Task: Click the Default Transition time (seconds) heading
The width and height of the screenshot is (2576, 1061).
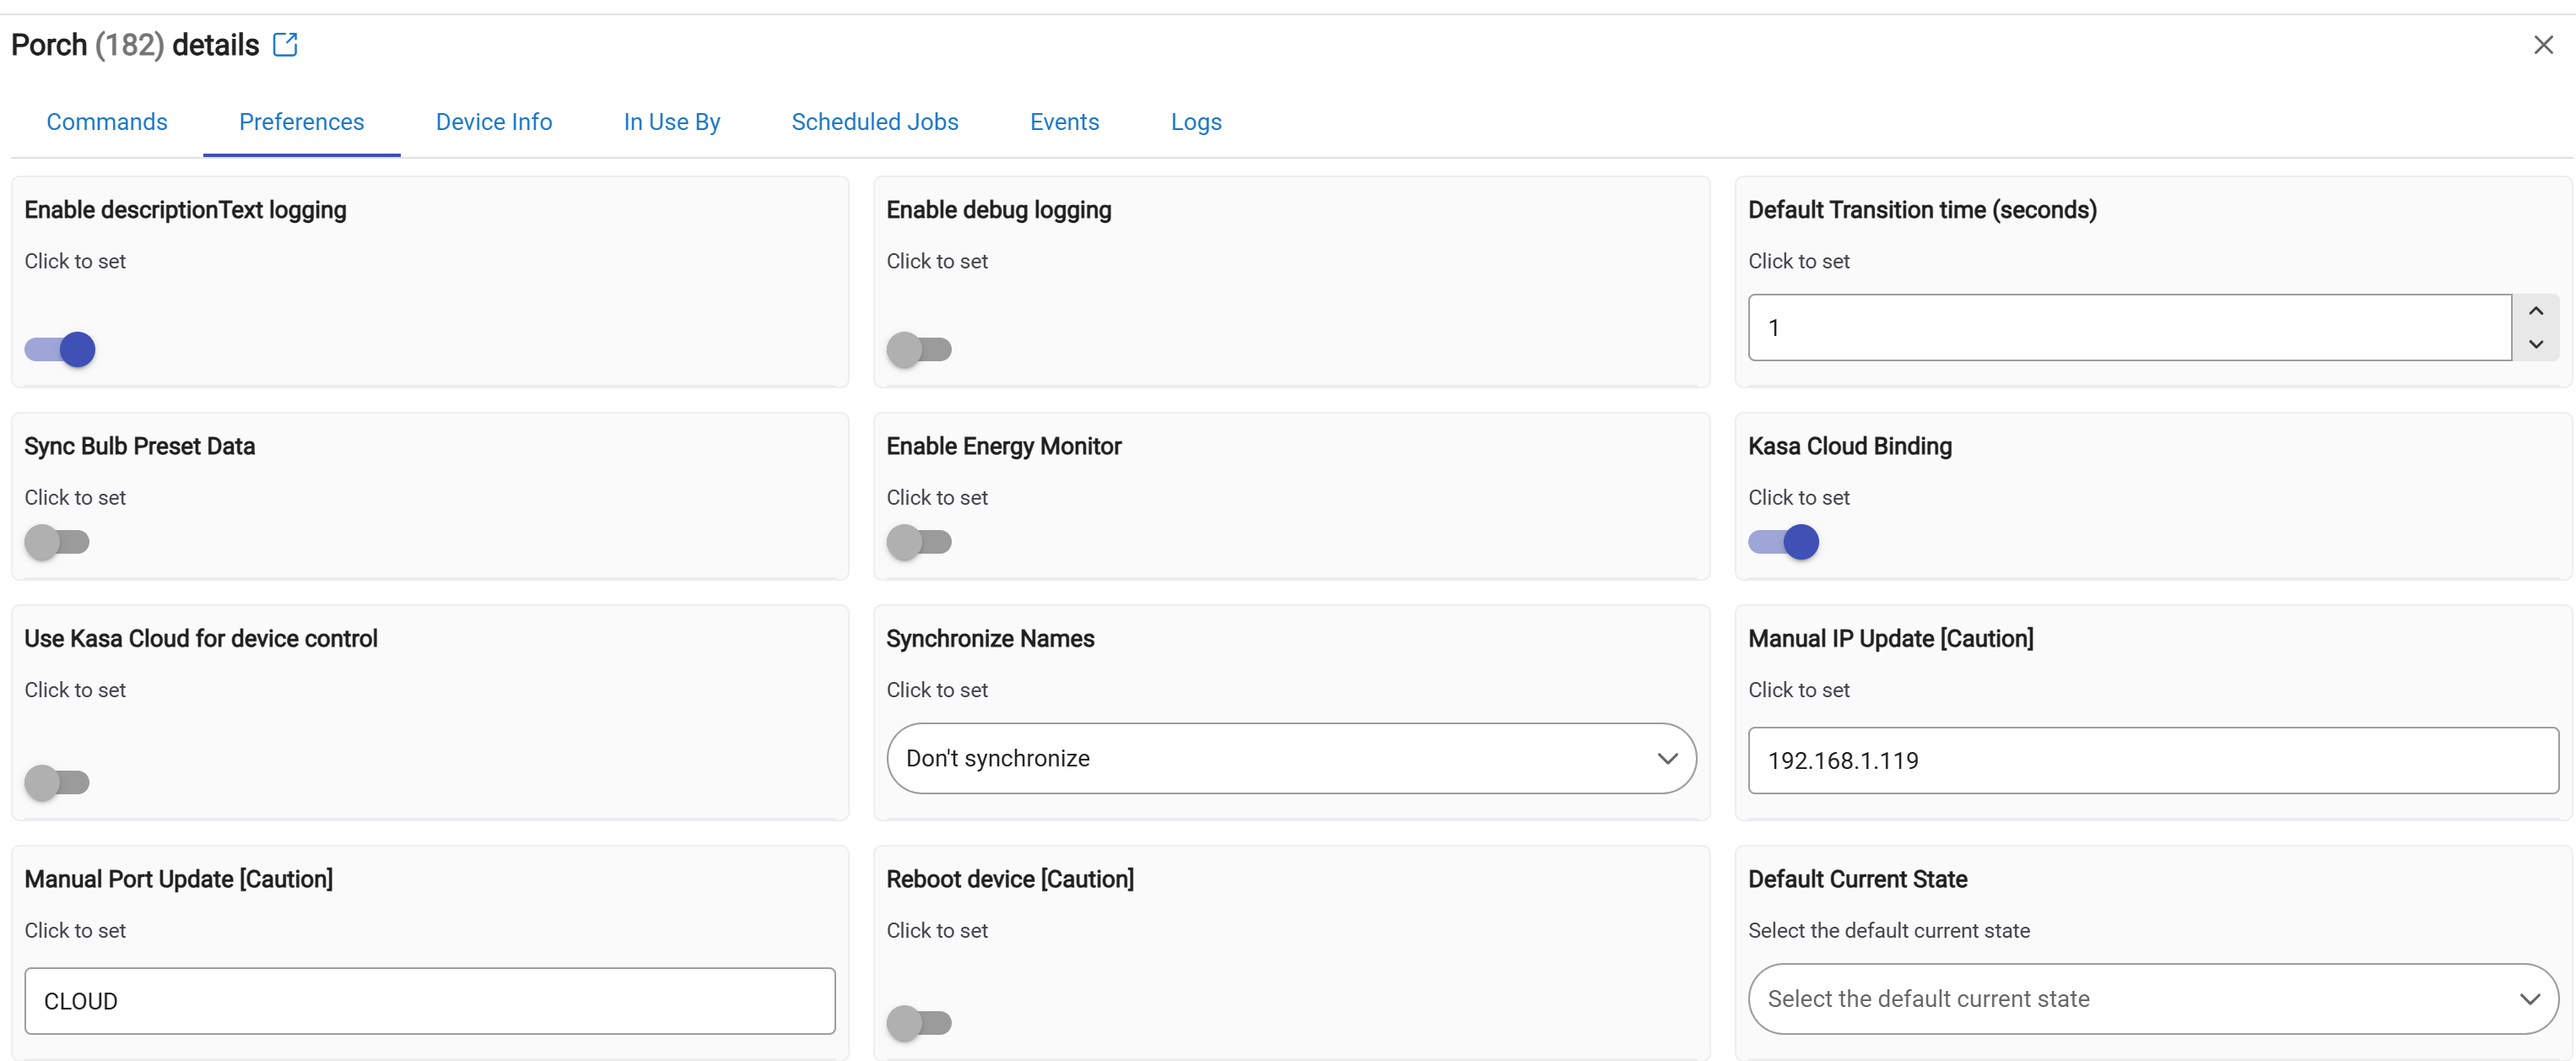Action: click(1922, 210)
